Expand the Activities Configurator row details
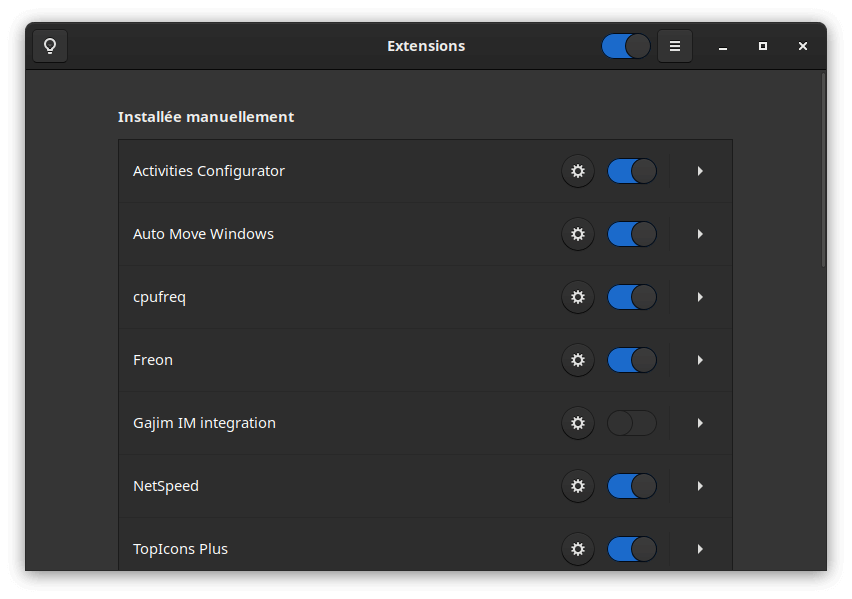 coord(700,171)
